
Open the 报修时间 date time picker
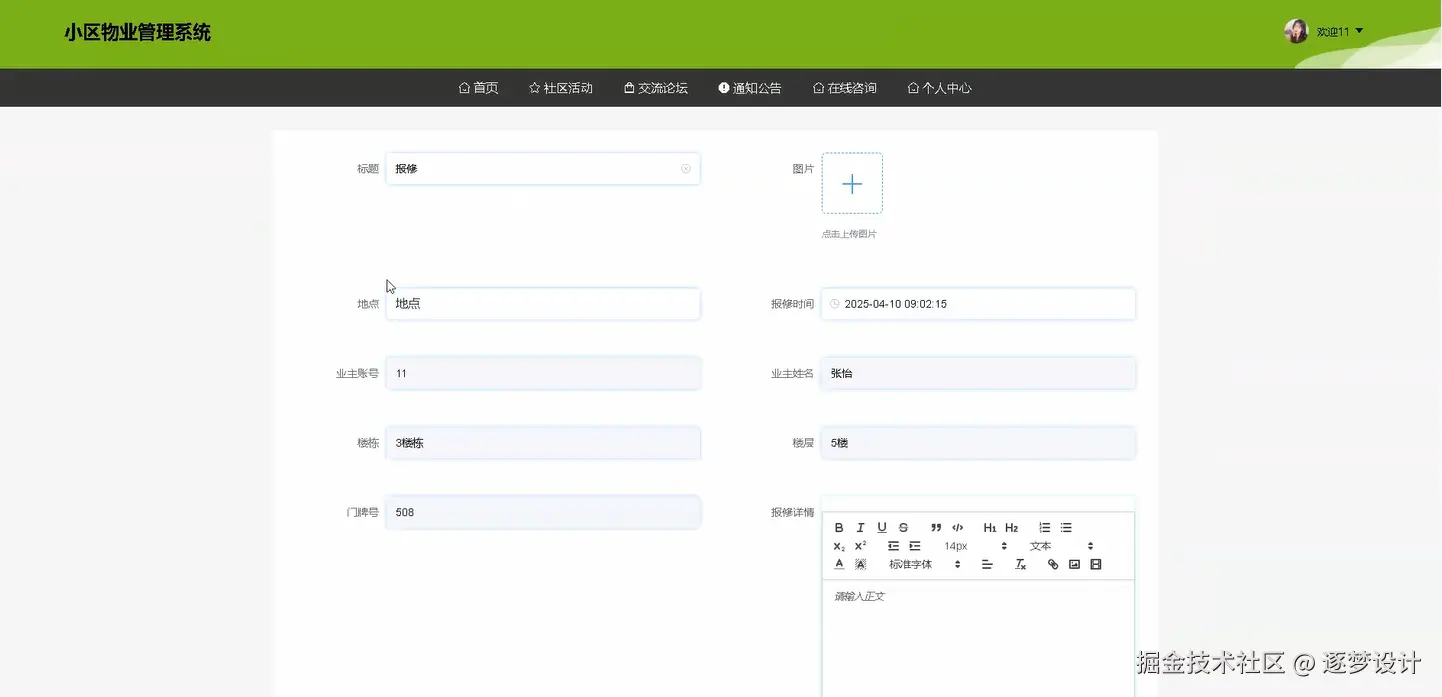tap(978, 304)
